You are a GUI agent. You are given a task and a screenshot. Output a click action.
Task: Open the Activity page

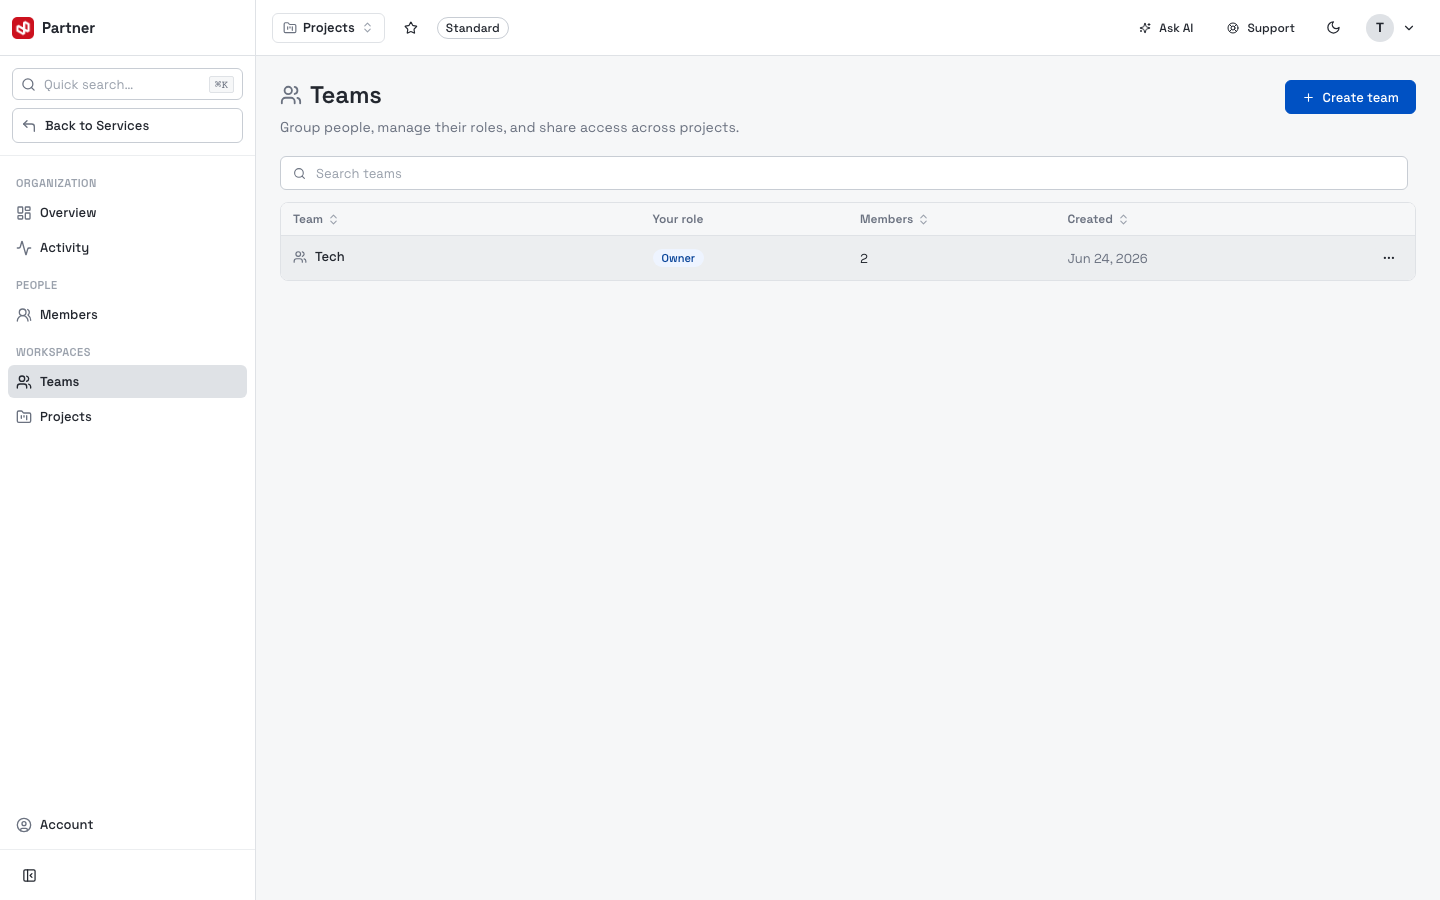coord(127,248)
